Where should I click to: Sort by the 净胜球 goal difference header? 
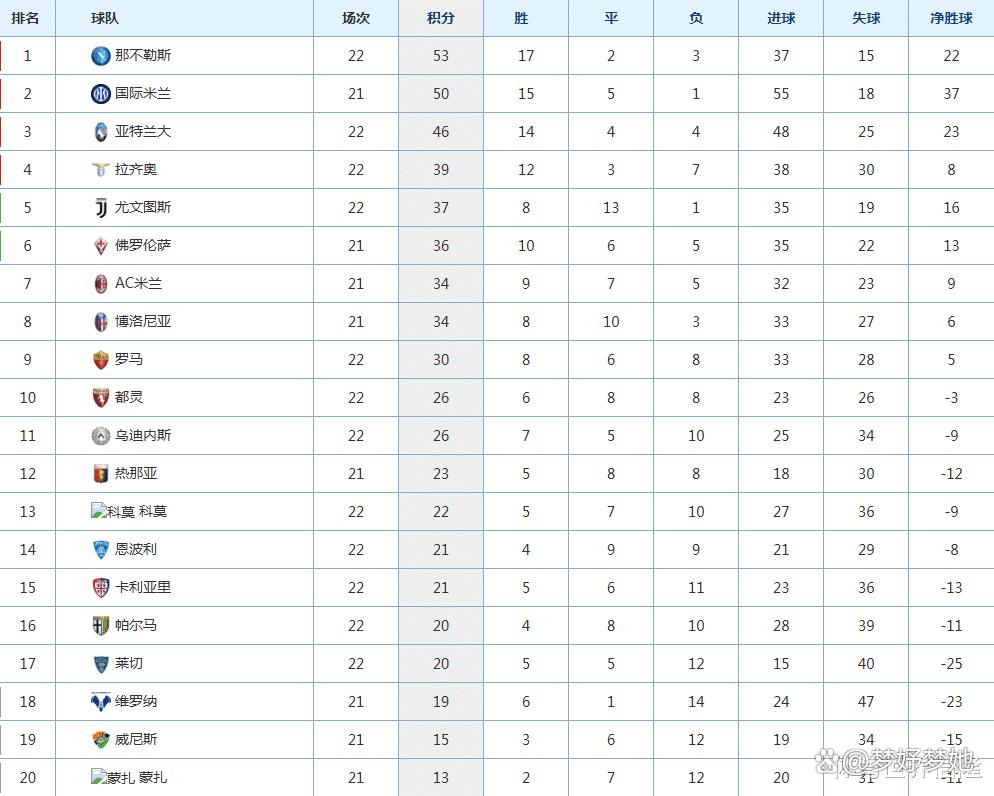point(951,18)
